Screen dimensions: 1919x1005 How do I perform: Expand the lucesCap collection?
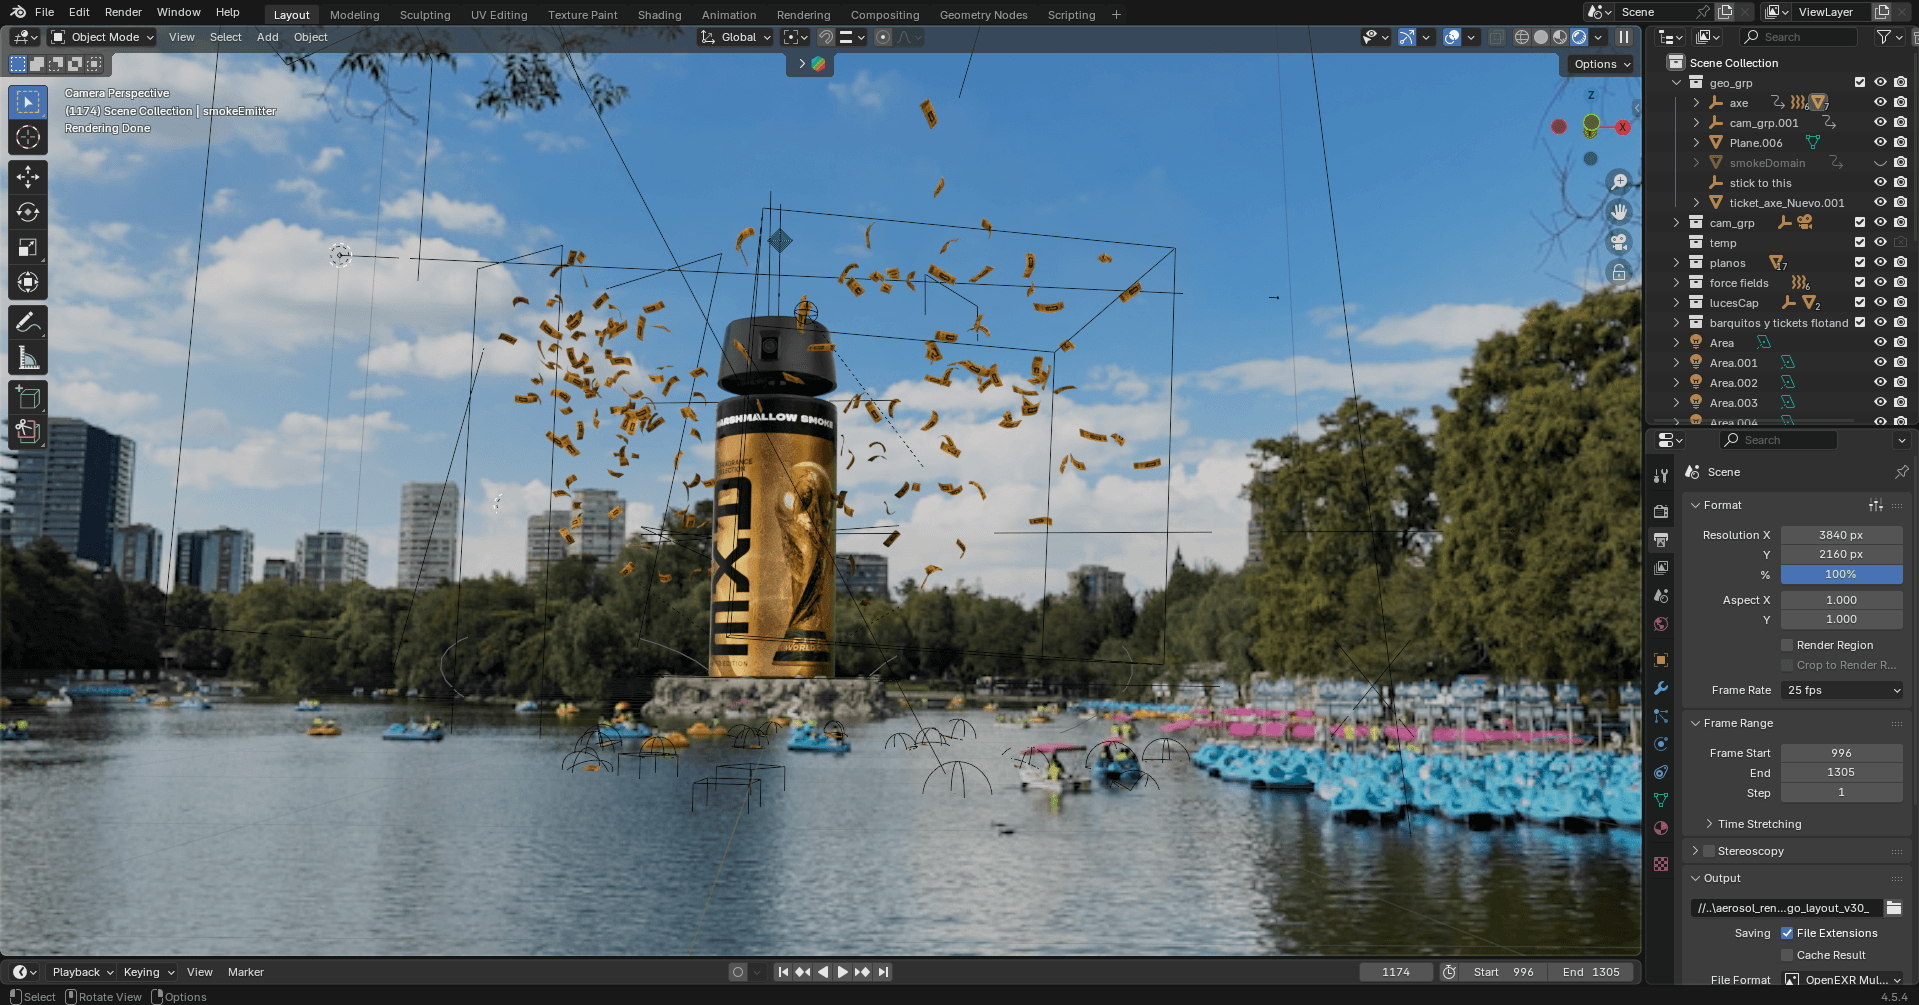(x=1677, y=303)
